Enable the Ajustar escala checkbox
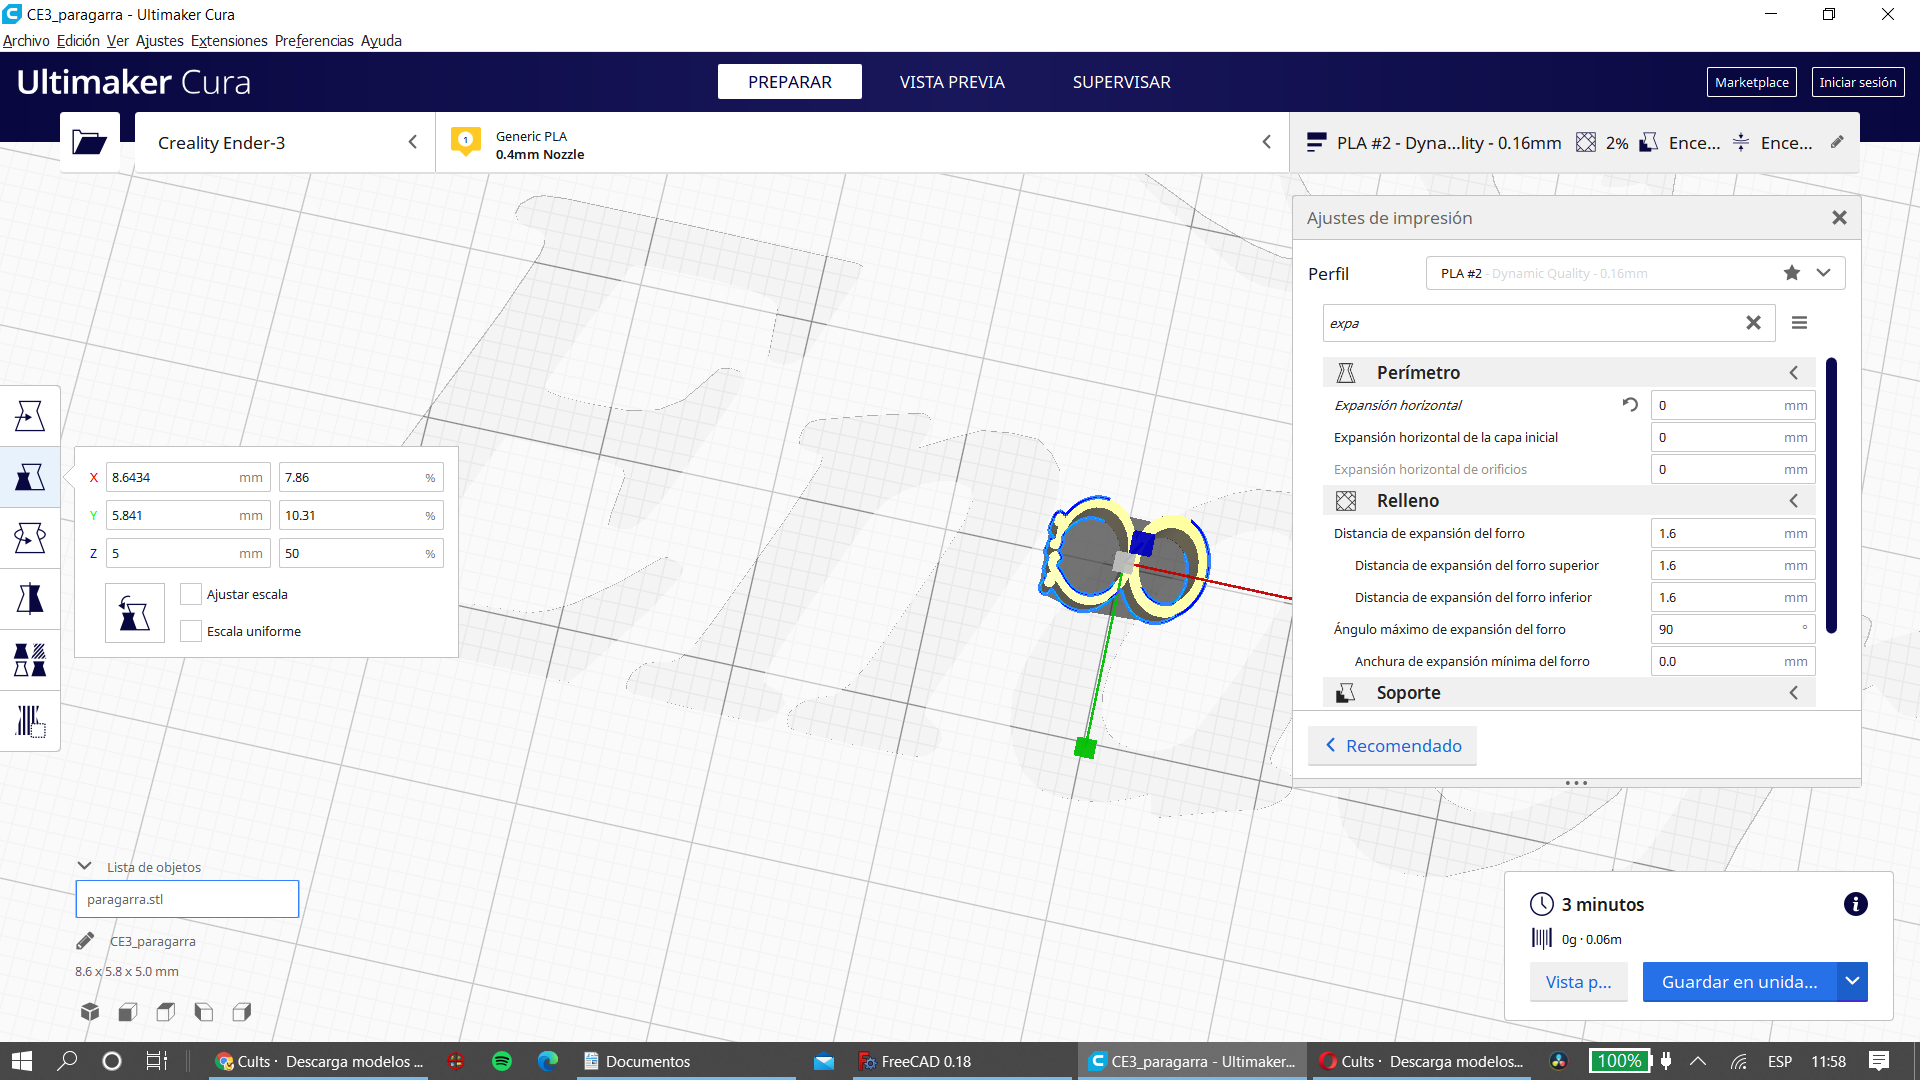Image resolution: width=1920 pixels, height=1080 pixels. (191, 594)
